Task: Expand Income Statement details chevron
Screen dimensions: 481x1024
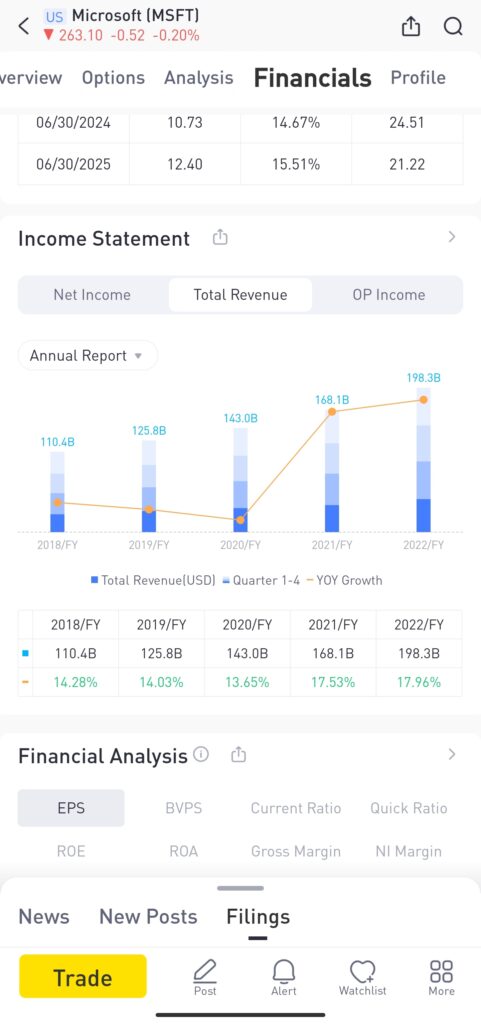Action: tap(452, 237)
